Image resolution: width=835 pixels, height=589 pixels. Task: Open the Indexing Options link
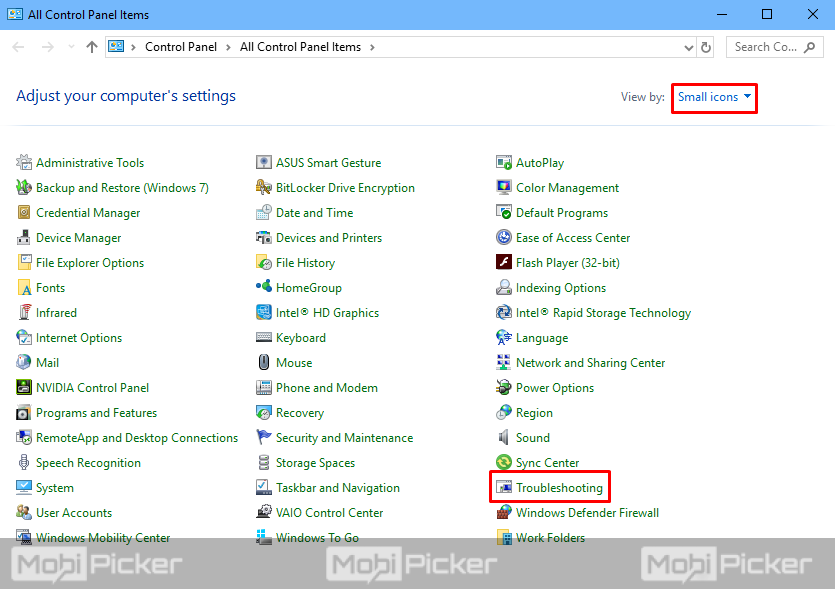pos(561,288)
